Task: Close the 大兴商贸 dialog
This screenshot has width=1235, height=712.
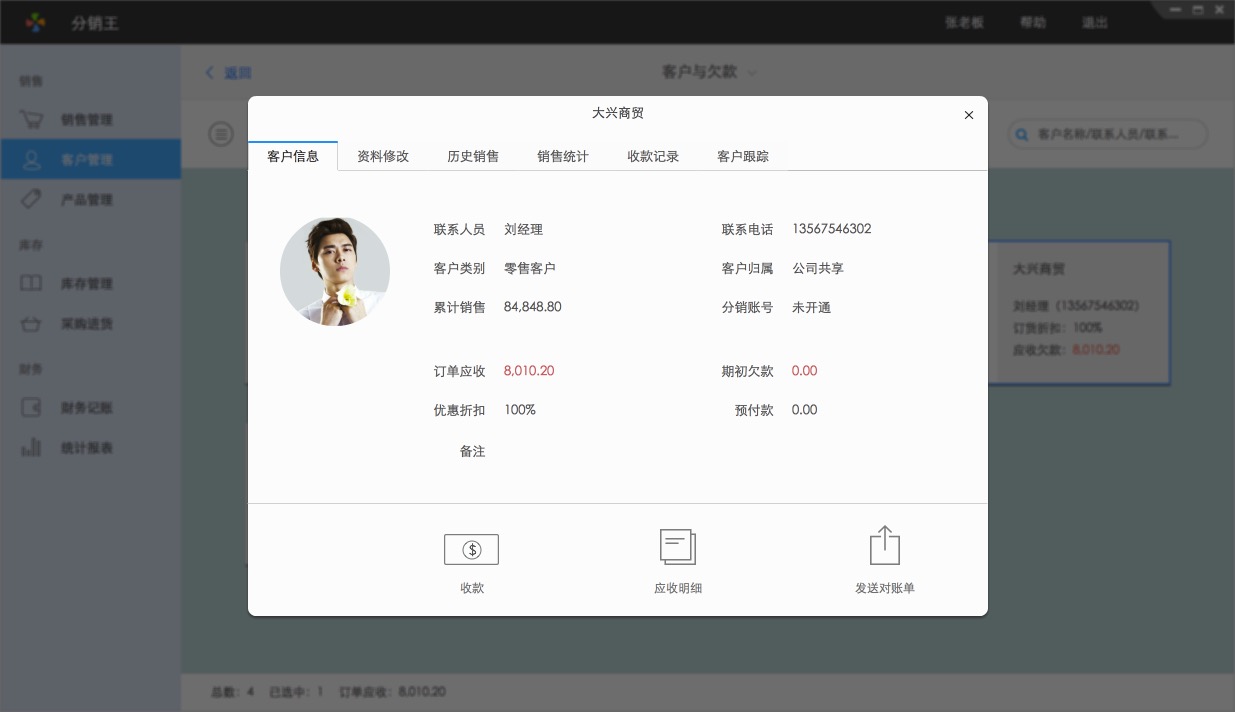Action: (968, 115)
